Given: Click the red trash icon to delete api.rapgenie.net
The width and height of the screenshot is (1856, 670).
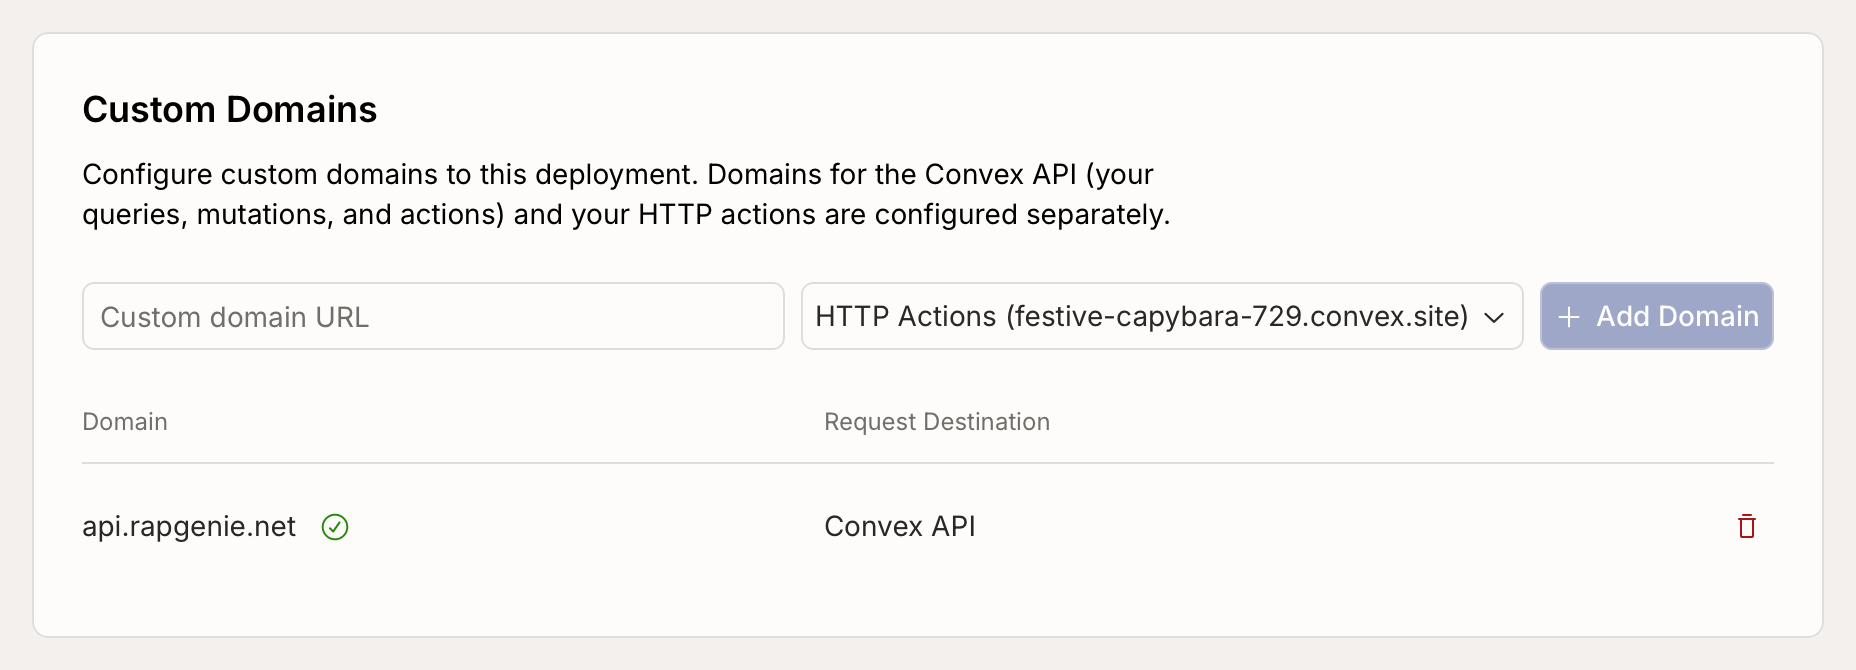Looking at the screenshot, I should point(1745,526).
